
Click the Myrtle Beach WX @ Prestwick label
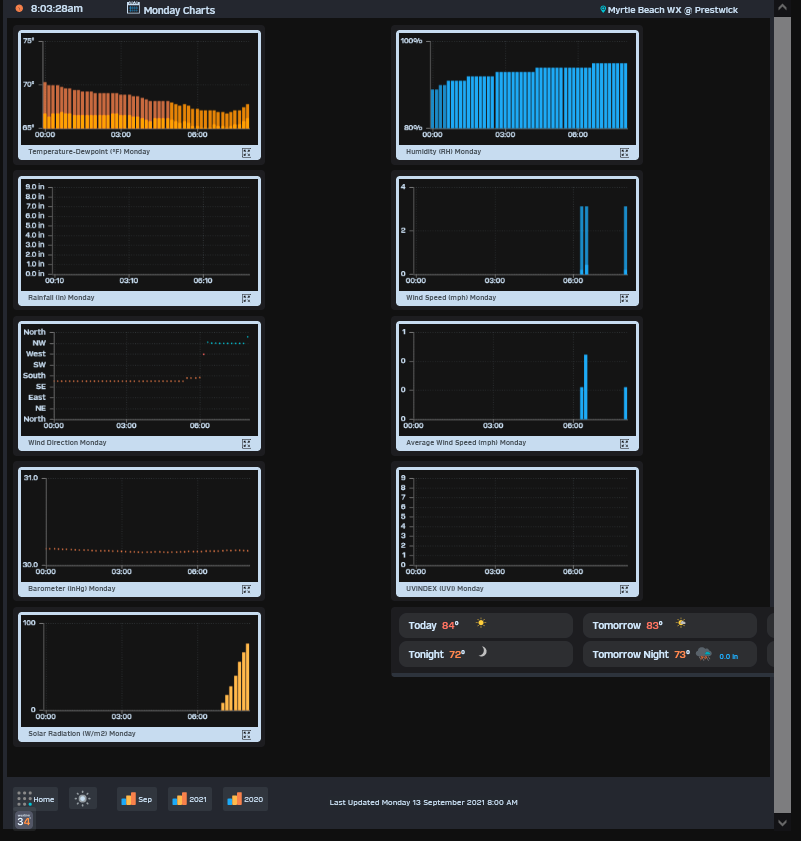pyautogui.click(x=673, y=10)
